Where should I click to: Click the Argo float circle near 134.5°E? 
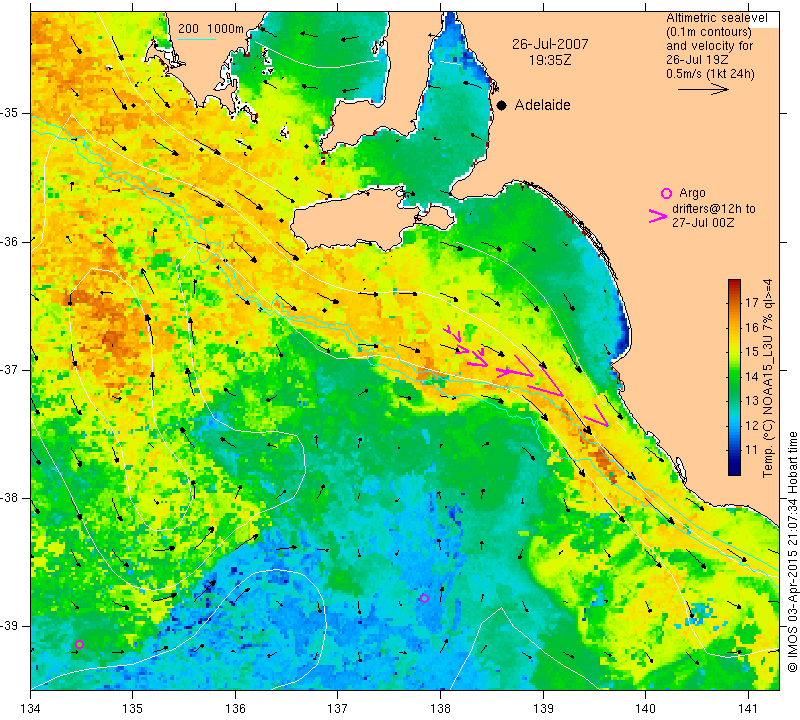pos(80,644)
